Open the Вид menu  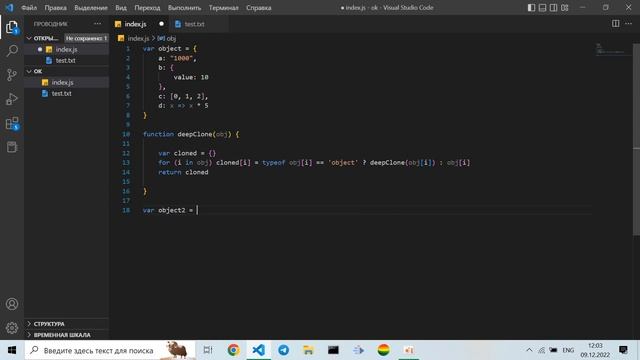[121, 8]
